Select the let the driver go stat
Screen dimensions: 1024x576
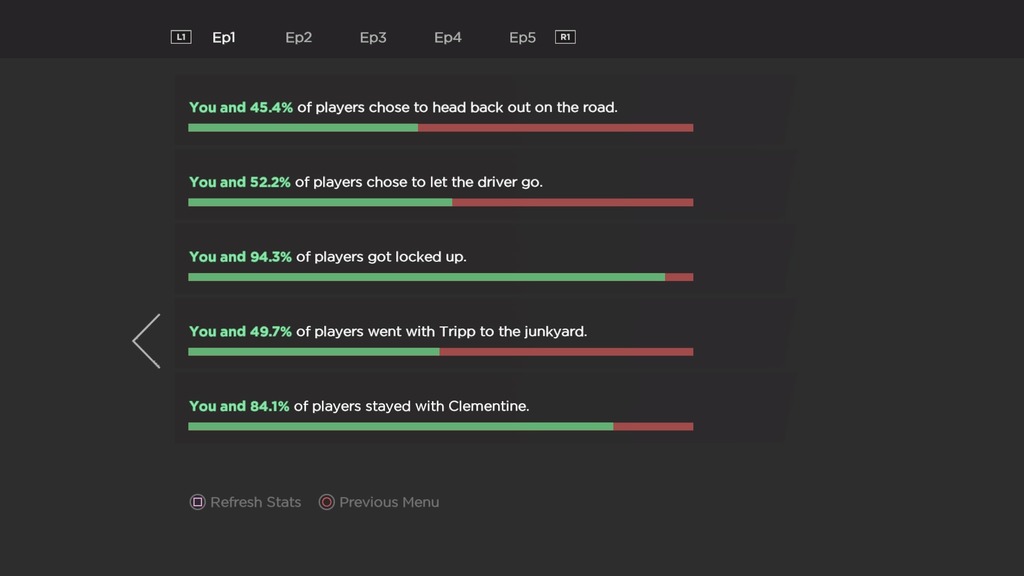[x=366, y=182]
